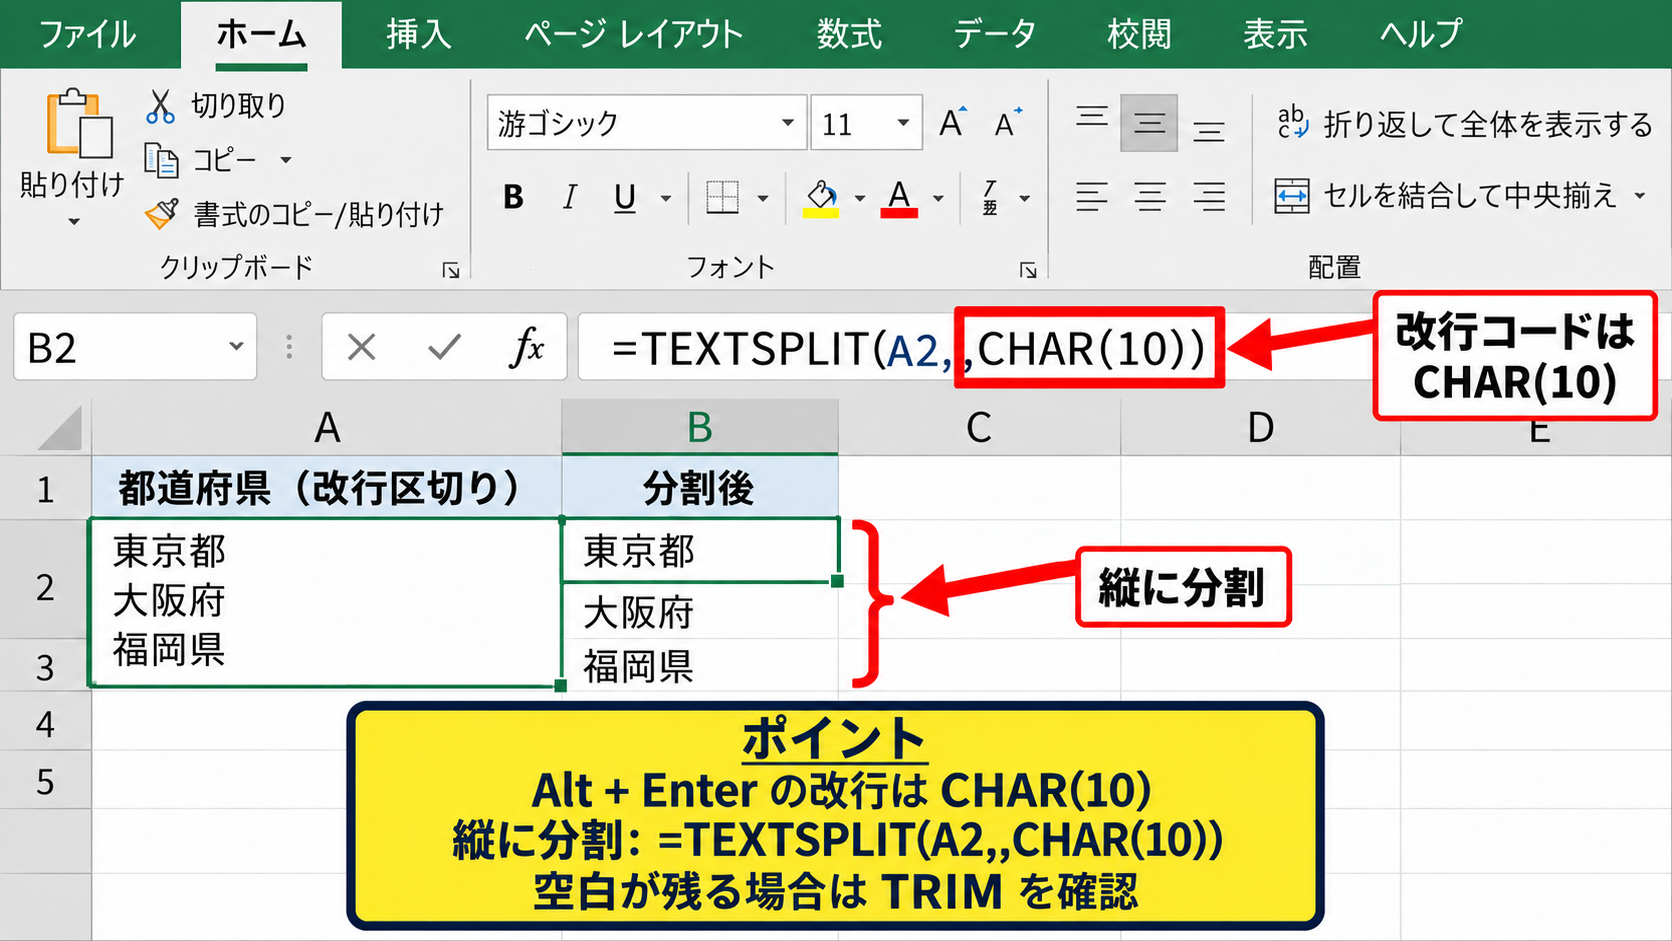Select the format painter brush icon

(x=162, y=213)
